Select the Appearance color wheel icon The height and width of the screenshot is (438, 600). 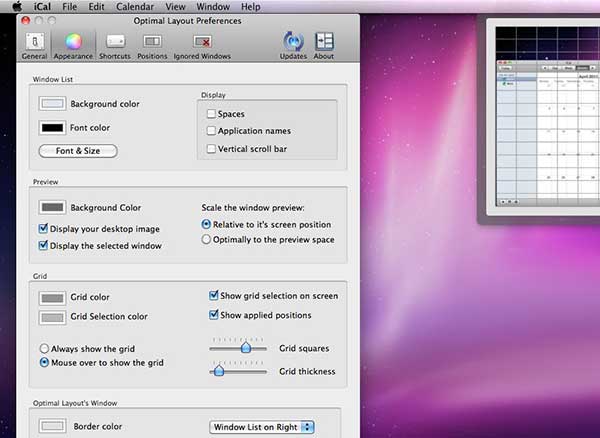(73, 42)
